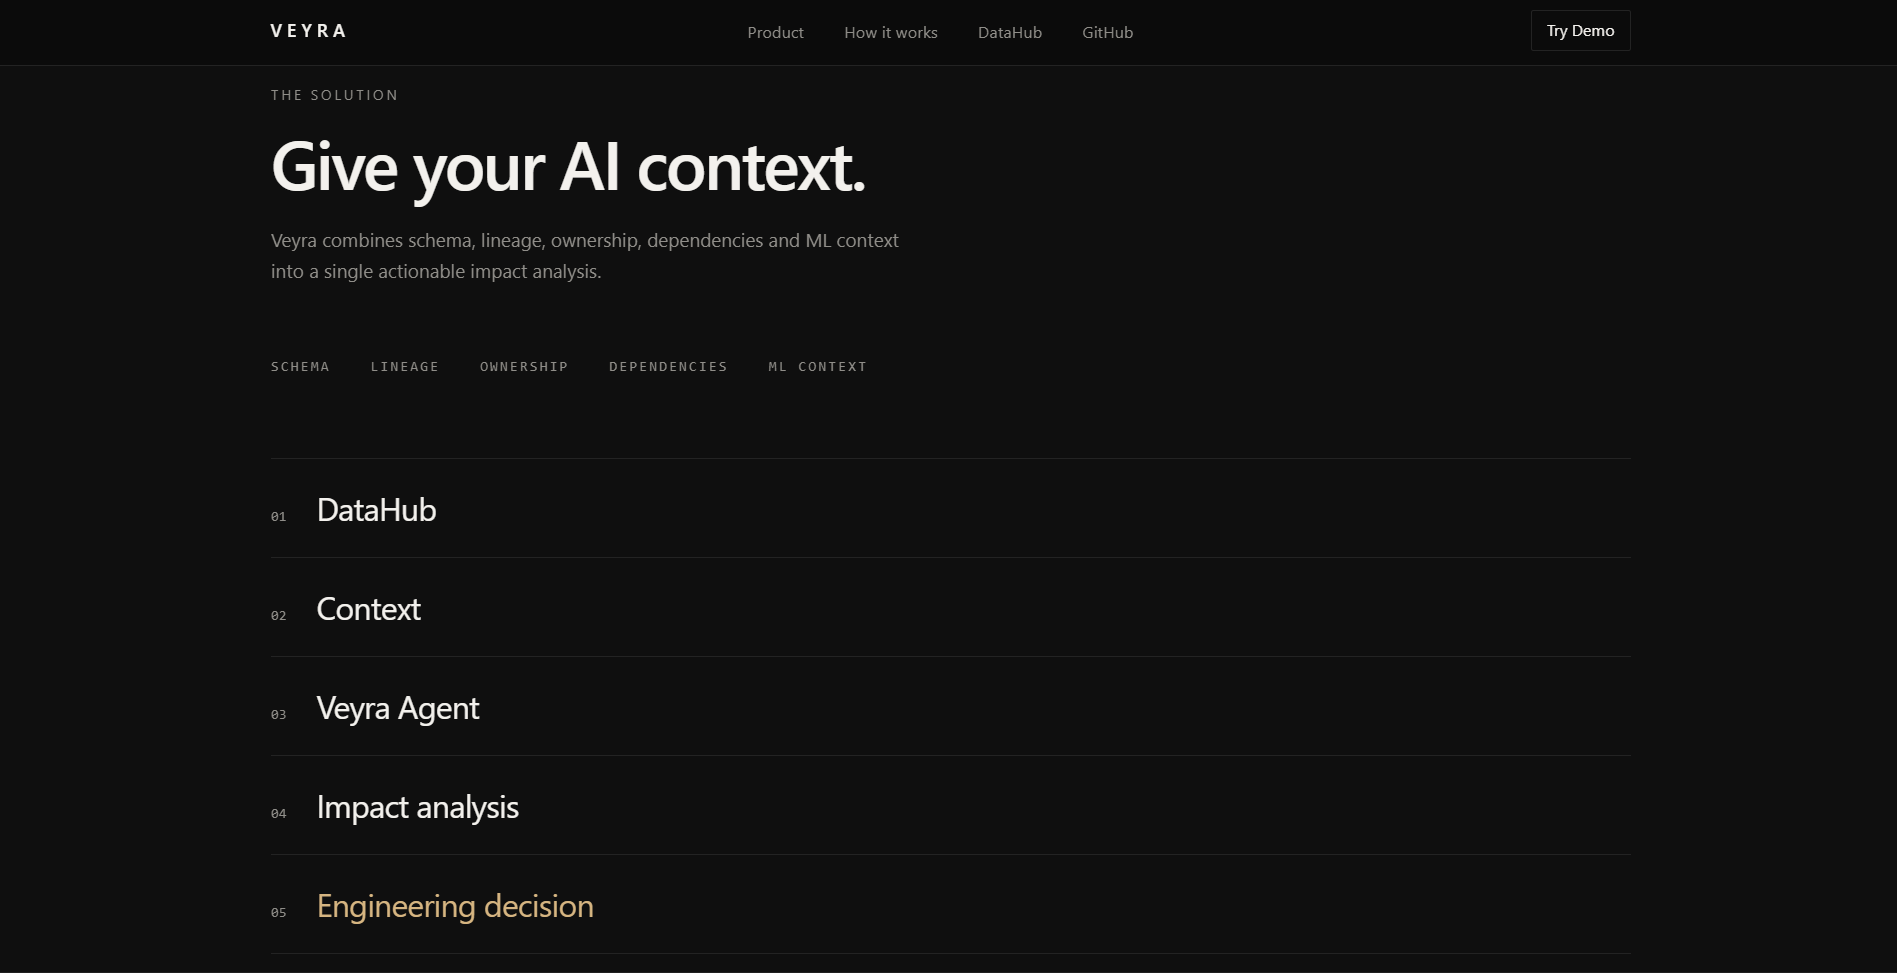The width and height of the screenshot is (1897, 973).
Task: Expand the DataHub step row
Action: pos(950,509)
